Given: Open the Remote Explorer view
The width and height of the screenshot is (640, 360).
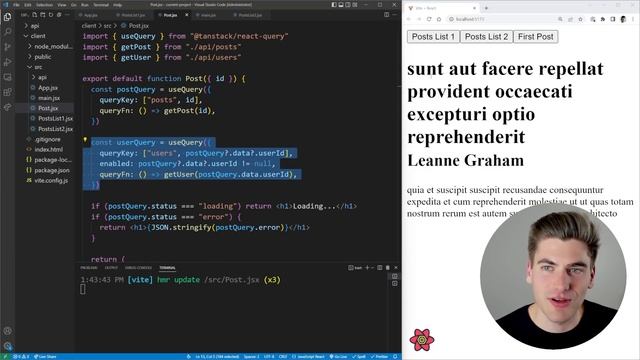Looking at the screenshot, I should [7, 77].
